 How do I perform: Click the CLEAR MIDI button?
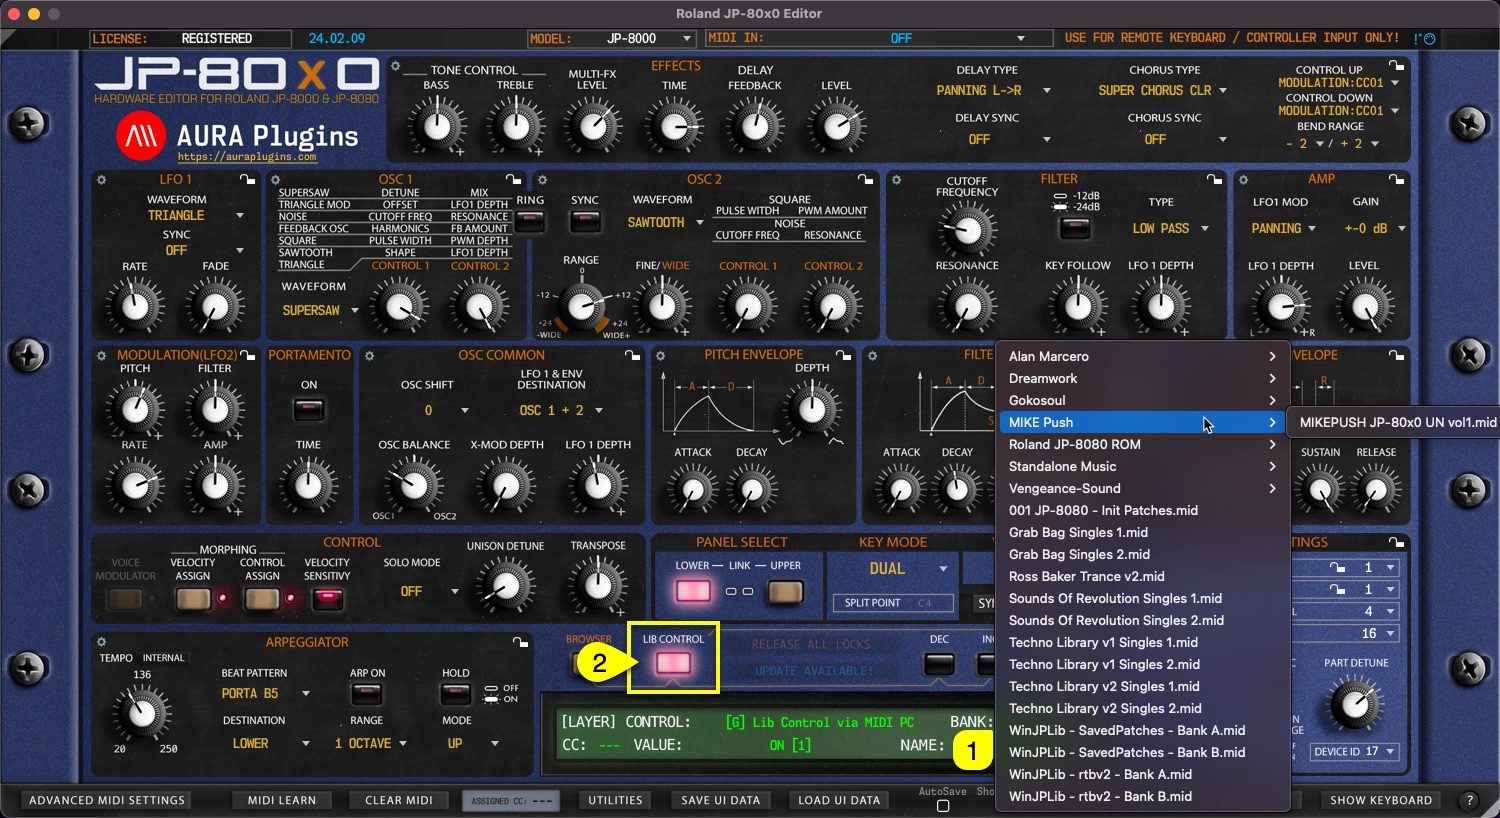(398, 800)
